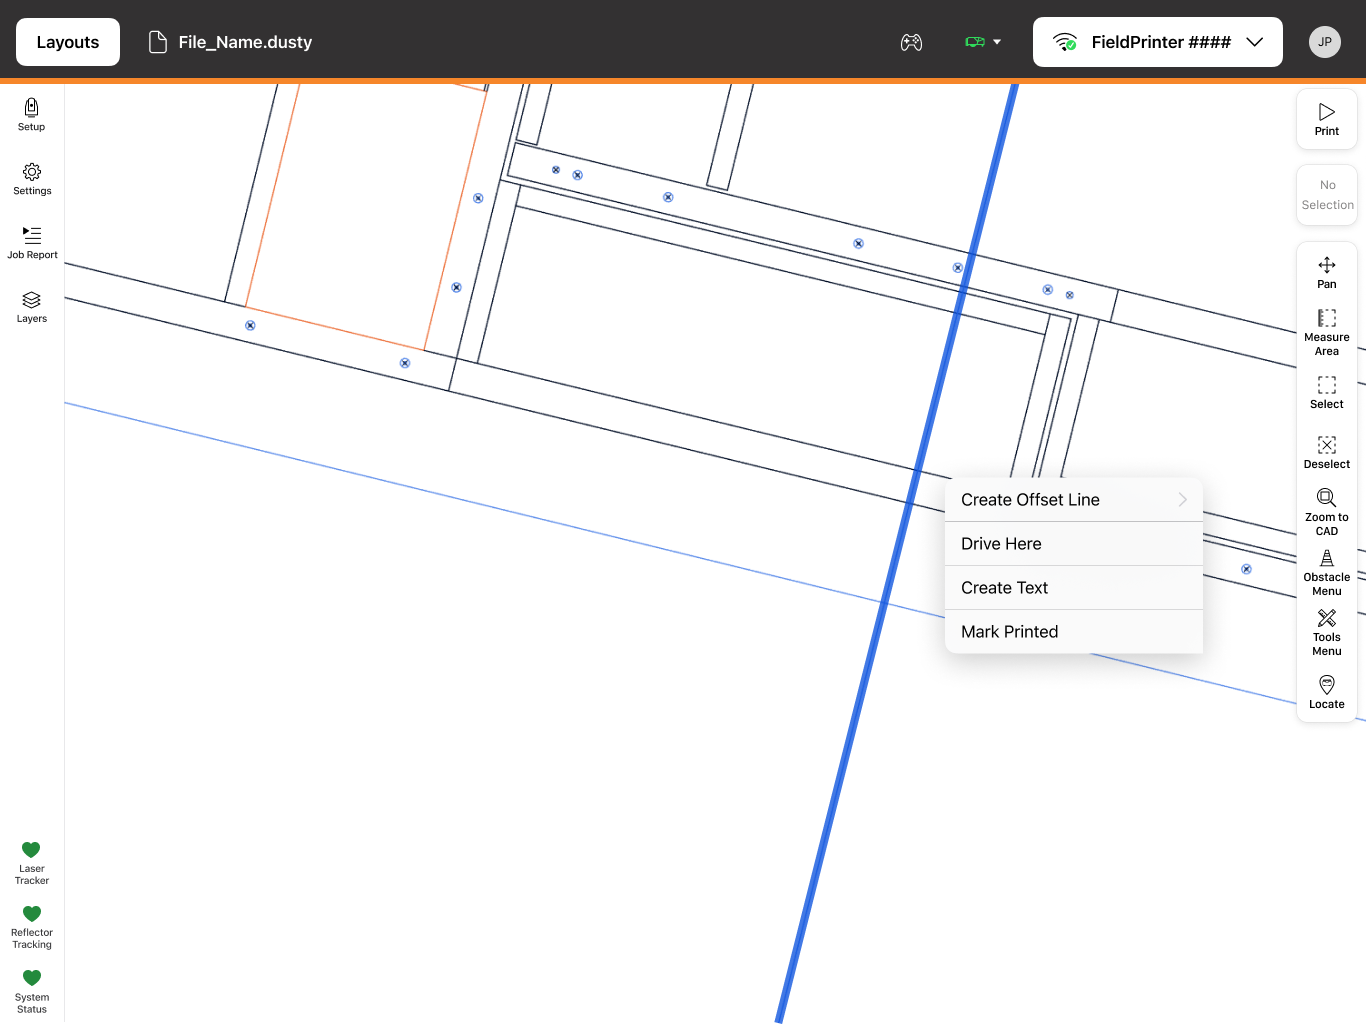Expand the Create Offset Line submenu
1367x1025 pixels.
1074,500
